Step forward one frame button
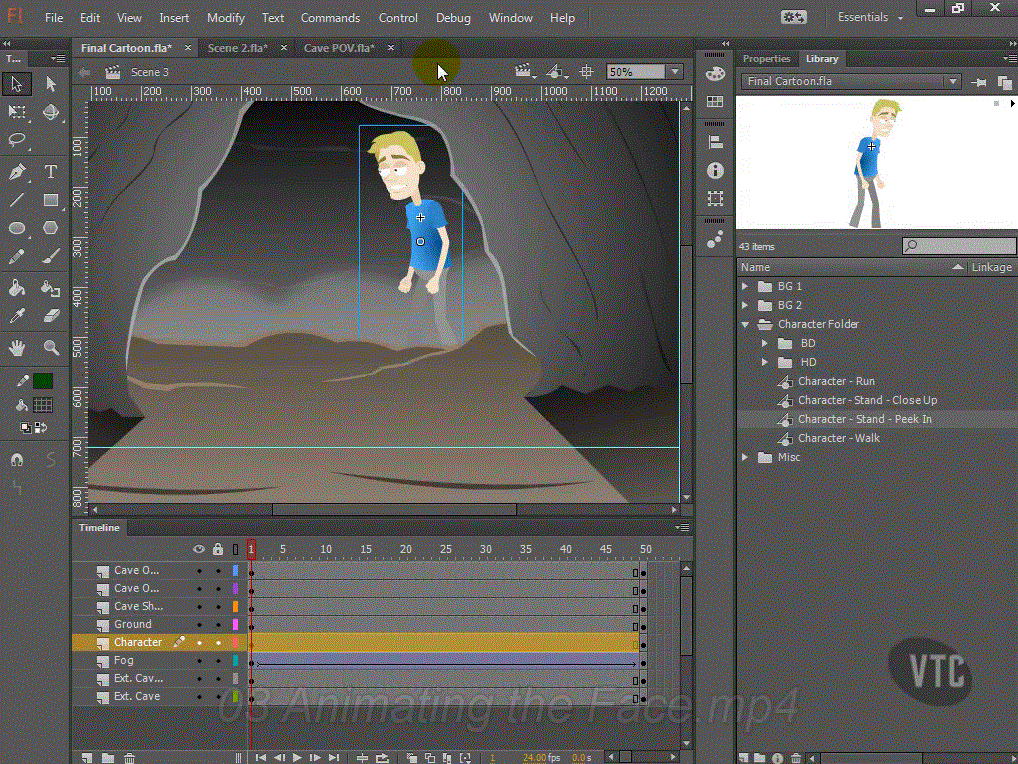The height and width of the screenshot is (764, 1018). tap(315, 758)
